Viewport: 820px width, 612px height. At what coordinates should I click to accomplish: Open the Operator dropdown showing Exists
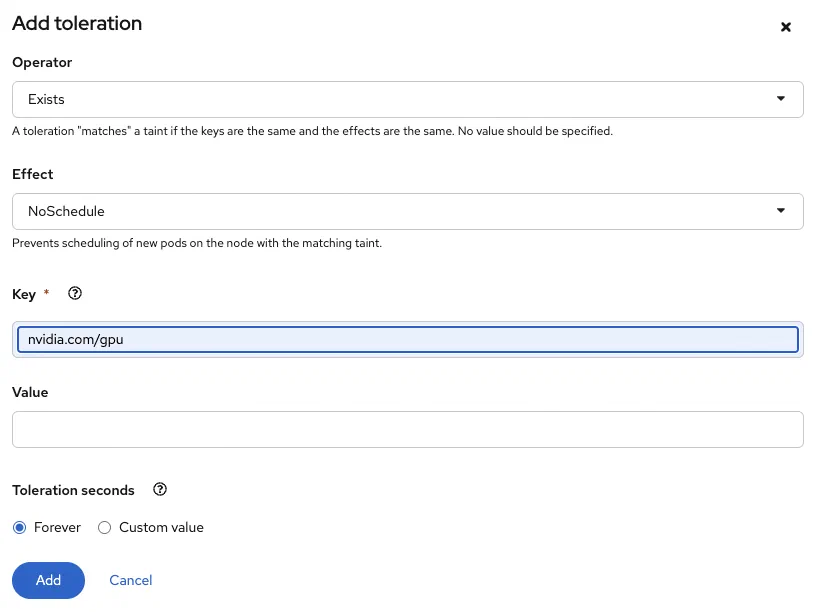pyautogui.click(x=407, y=99)
